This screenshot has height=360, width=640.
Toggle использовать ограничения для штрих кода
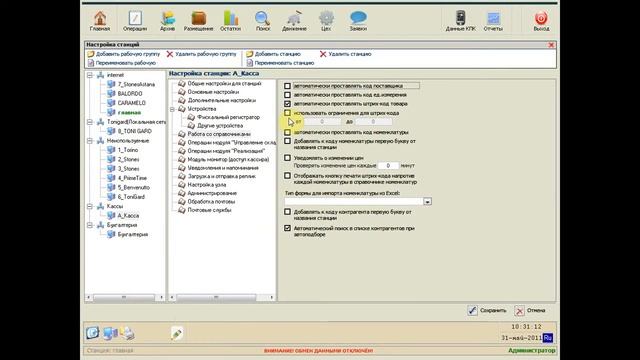tap(287, 113)
